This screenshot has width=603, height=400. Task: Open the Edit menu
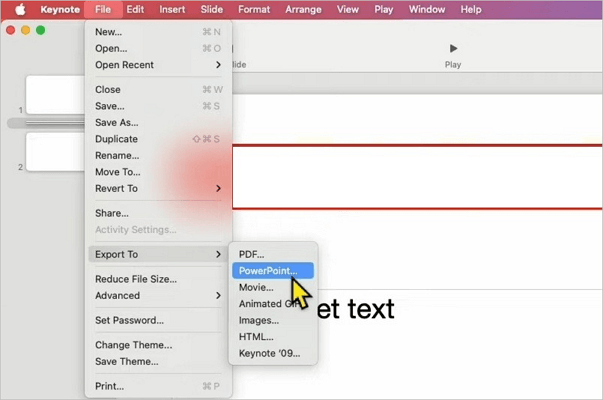pos(135,9)
